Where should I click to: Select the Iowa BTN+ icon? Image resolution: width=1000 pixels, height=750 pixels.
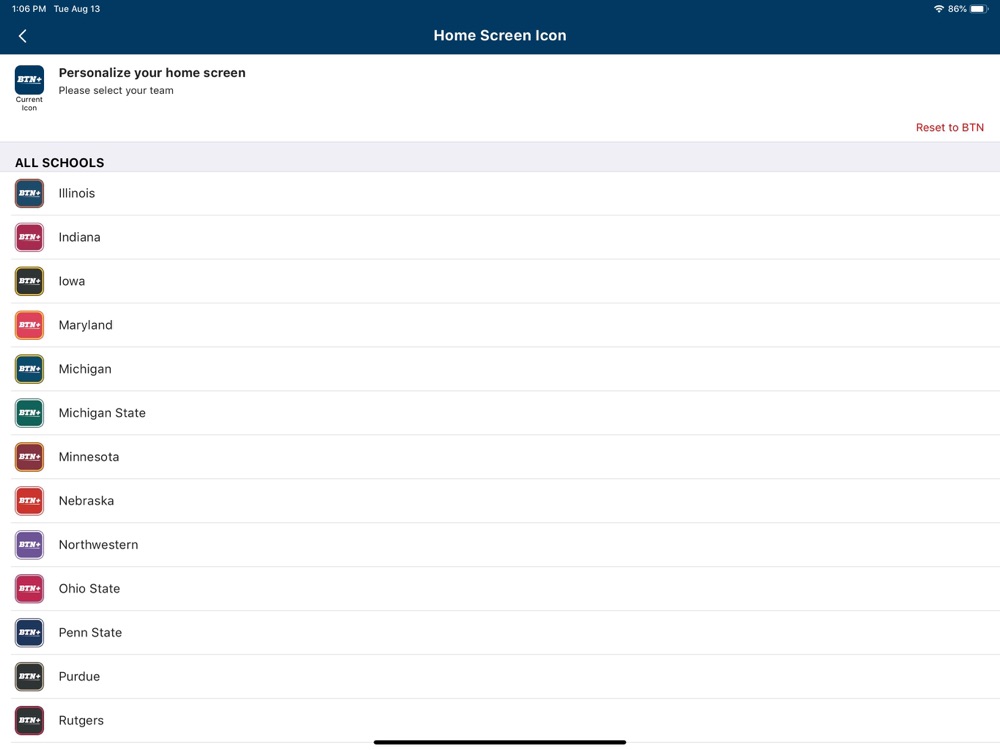(x=29, y=281)
